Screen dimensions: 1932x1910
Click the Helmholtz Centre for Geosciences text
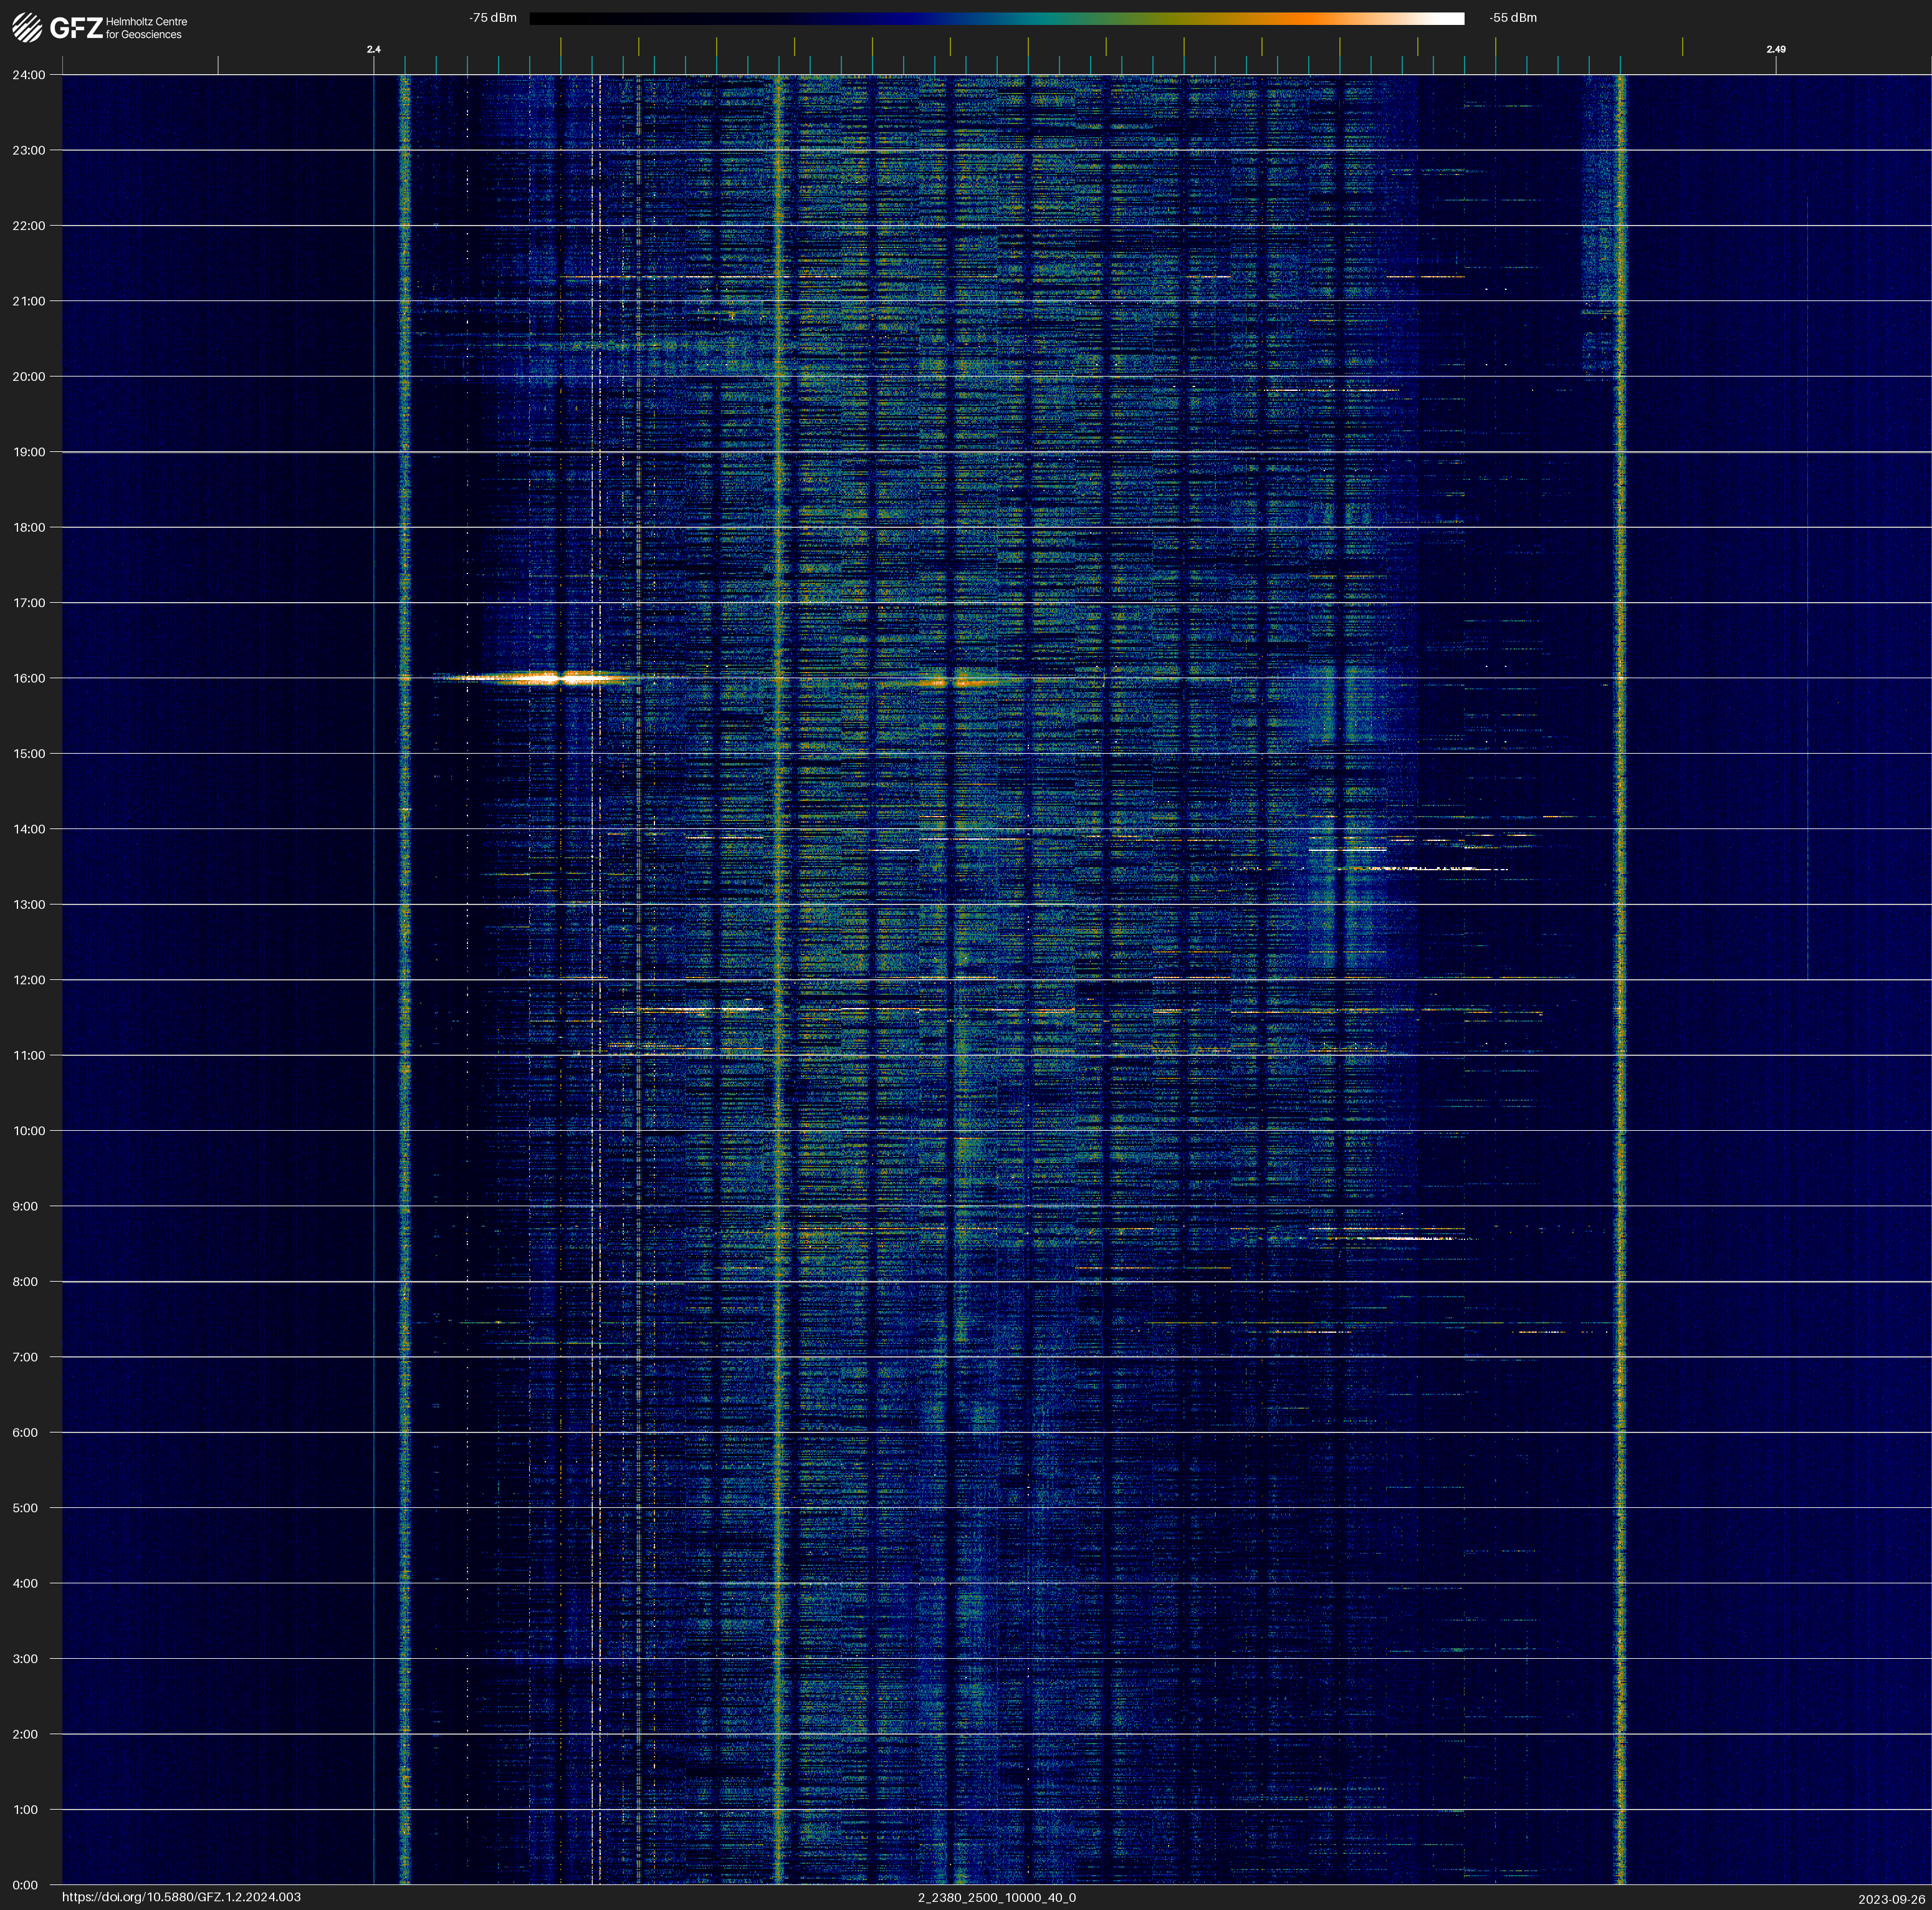[146, 28]
